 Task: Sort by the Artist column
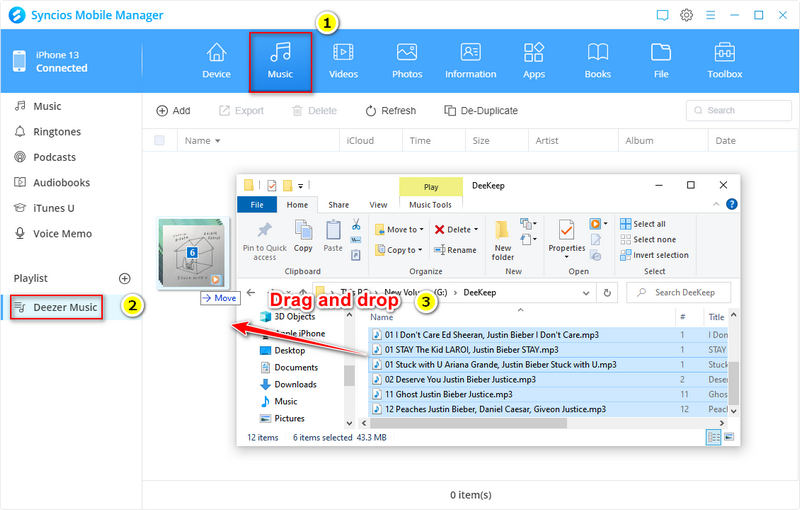pos(547,141)
